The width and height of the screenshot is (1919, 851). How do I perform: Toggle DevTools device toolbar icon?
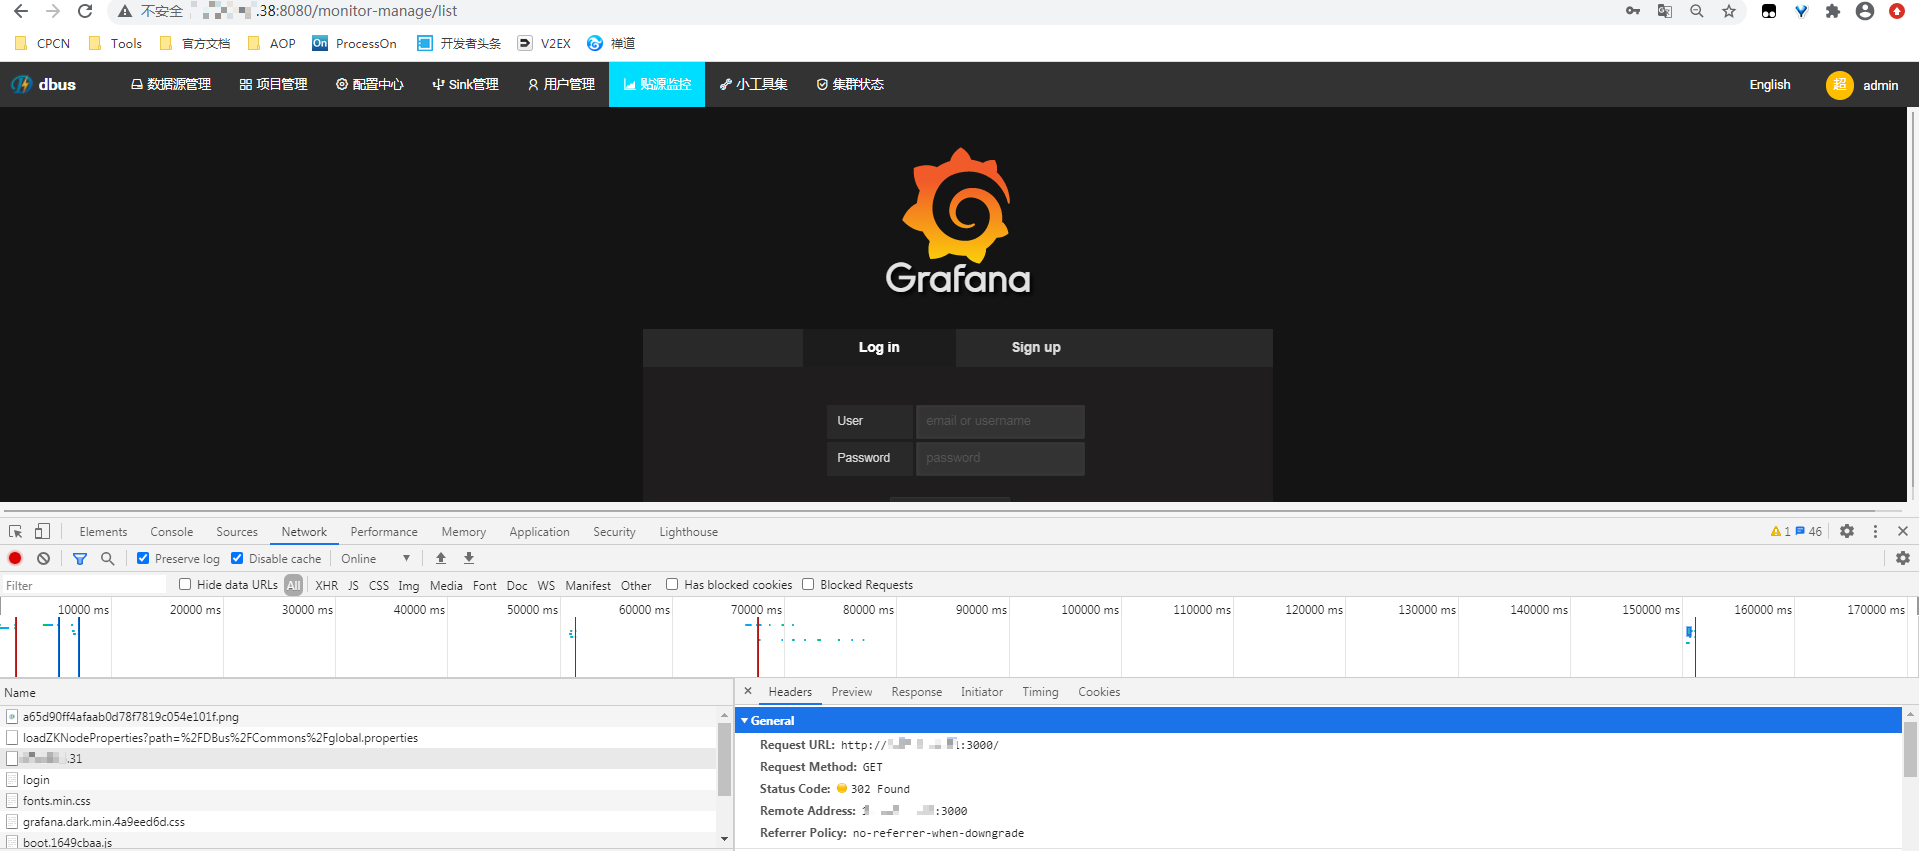tap(42, 531)
